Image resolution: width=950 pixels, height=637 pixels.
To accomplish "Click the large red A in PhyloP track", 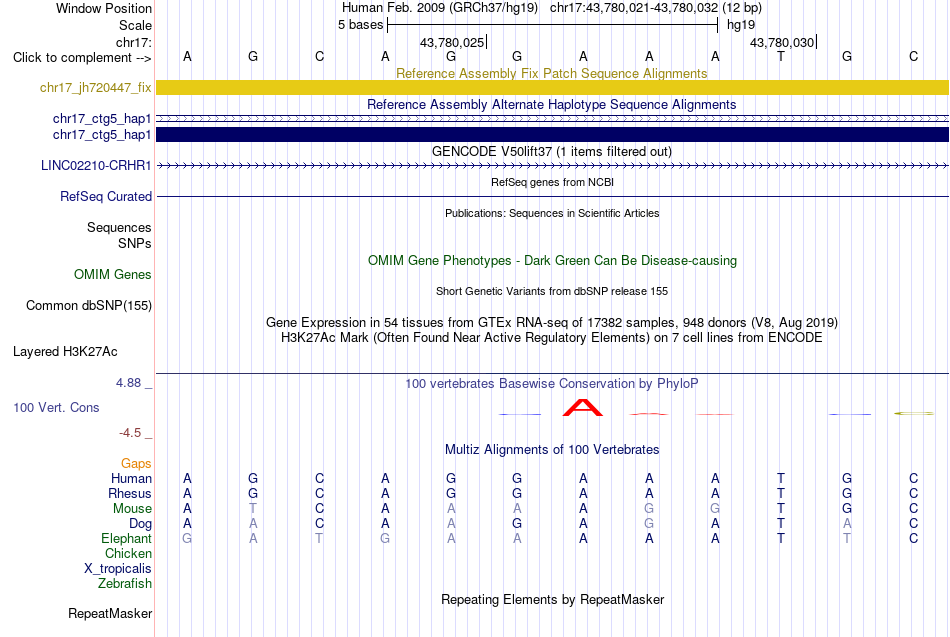I will pyautogui.click(x=583, y=407).
